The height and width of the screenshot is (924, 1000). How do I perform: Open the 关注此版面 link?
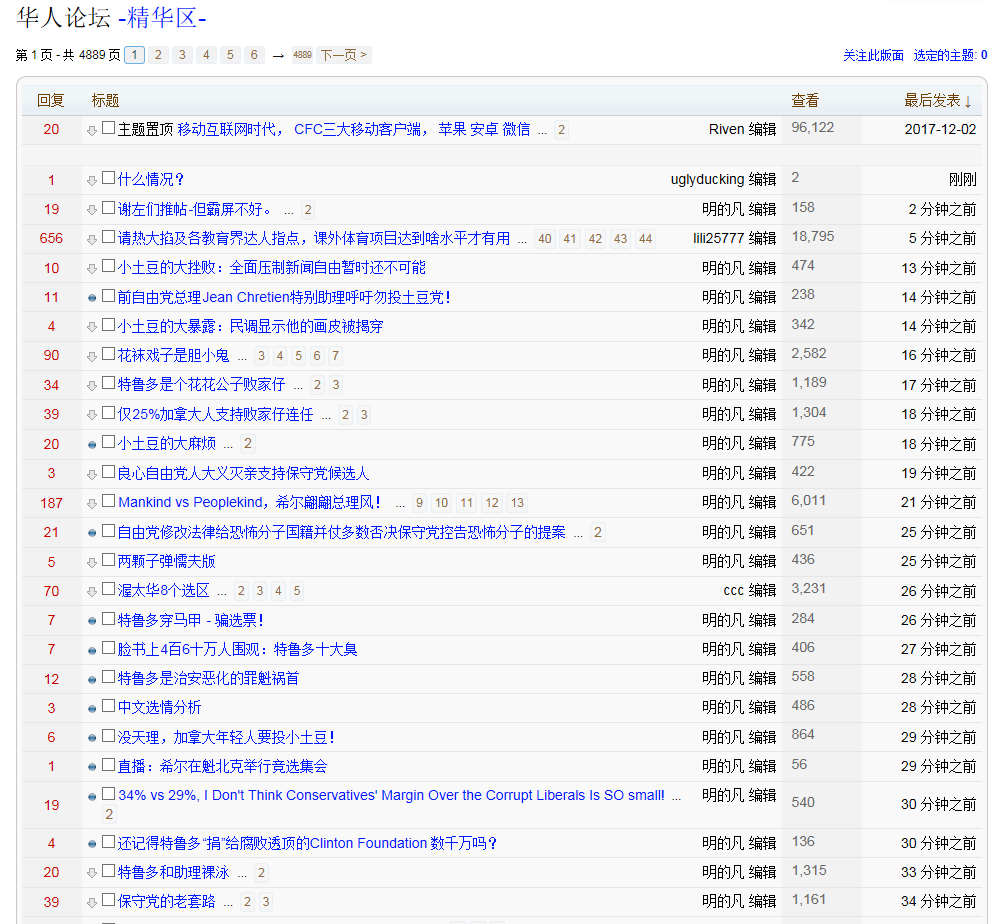coord(873,56)
